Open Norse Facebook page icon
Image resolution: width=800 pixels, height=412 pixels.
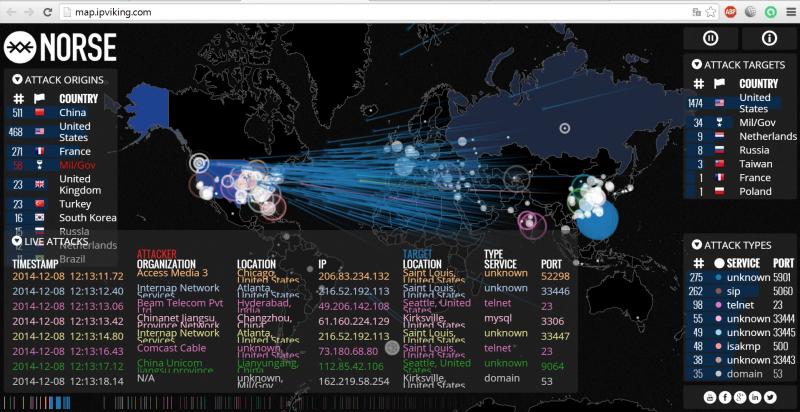click(x=725, y=397)
